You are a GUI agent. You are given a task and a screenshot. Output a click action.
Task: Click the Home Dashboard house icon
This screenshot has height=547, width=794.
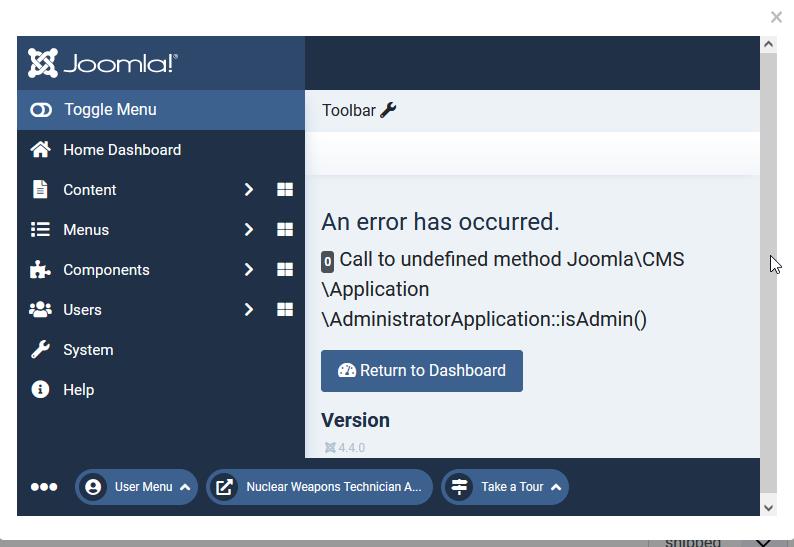click(x=41, y=149)
